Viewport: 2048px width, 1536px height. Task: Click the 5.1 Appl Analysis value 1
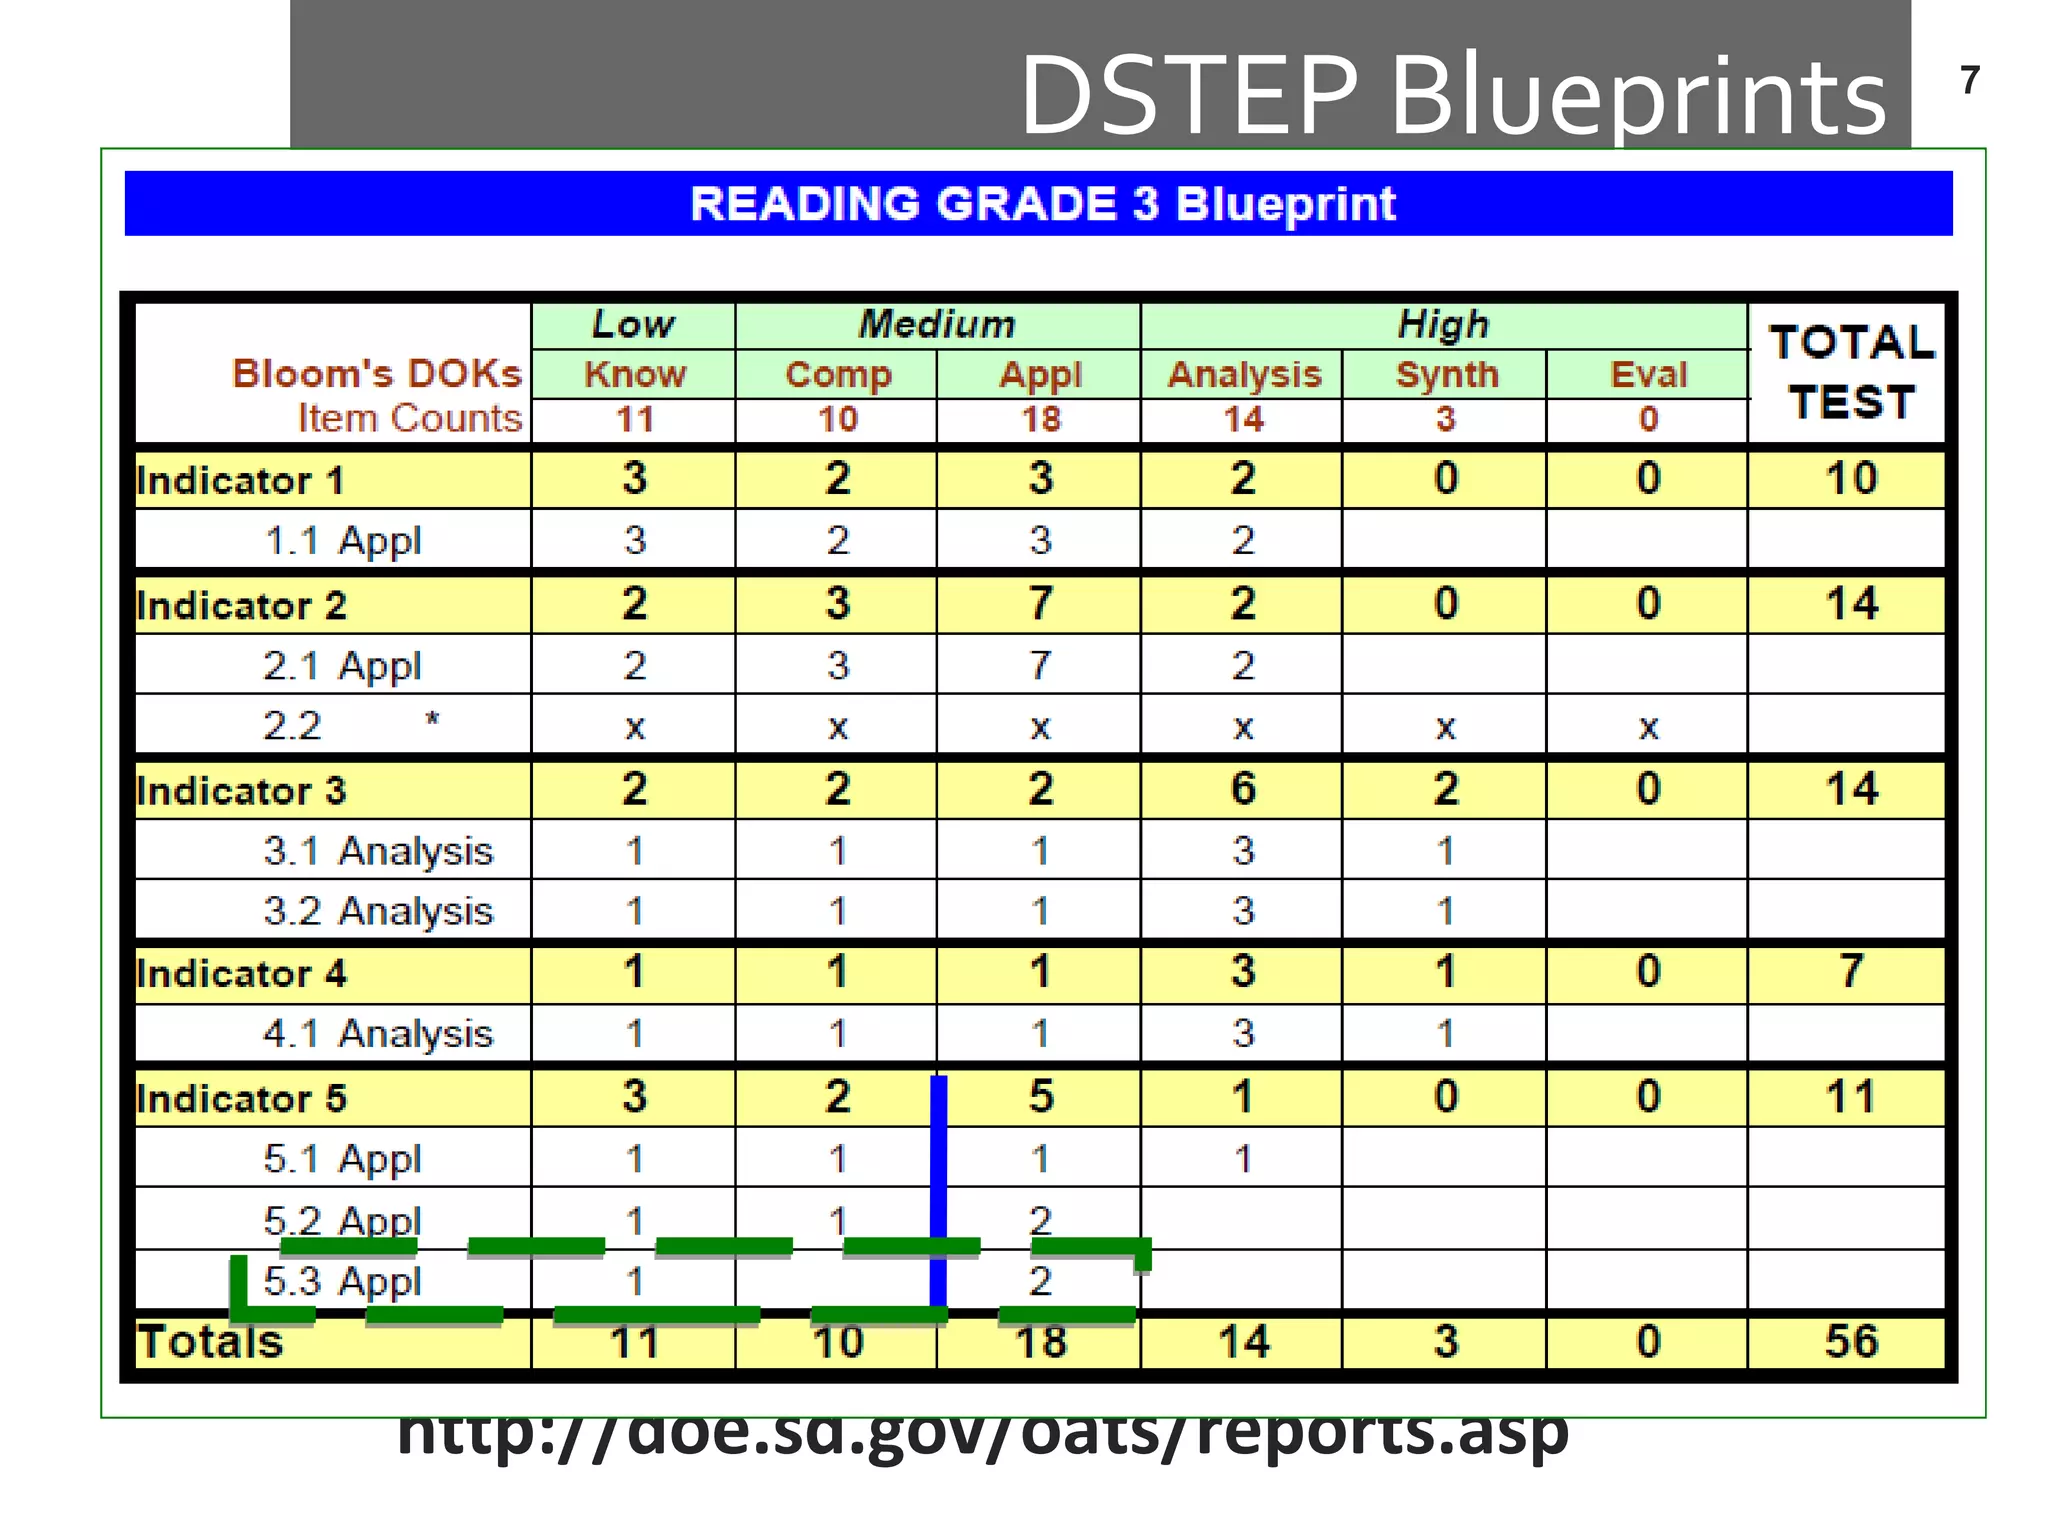click(1243, 1159)
